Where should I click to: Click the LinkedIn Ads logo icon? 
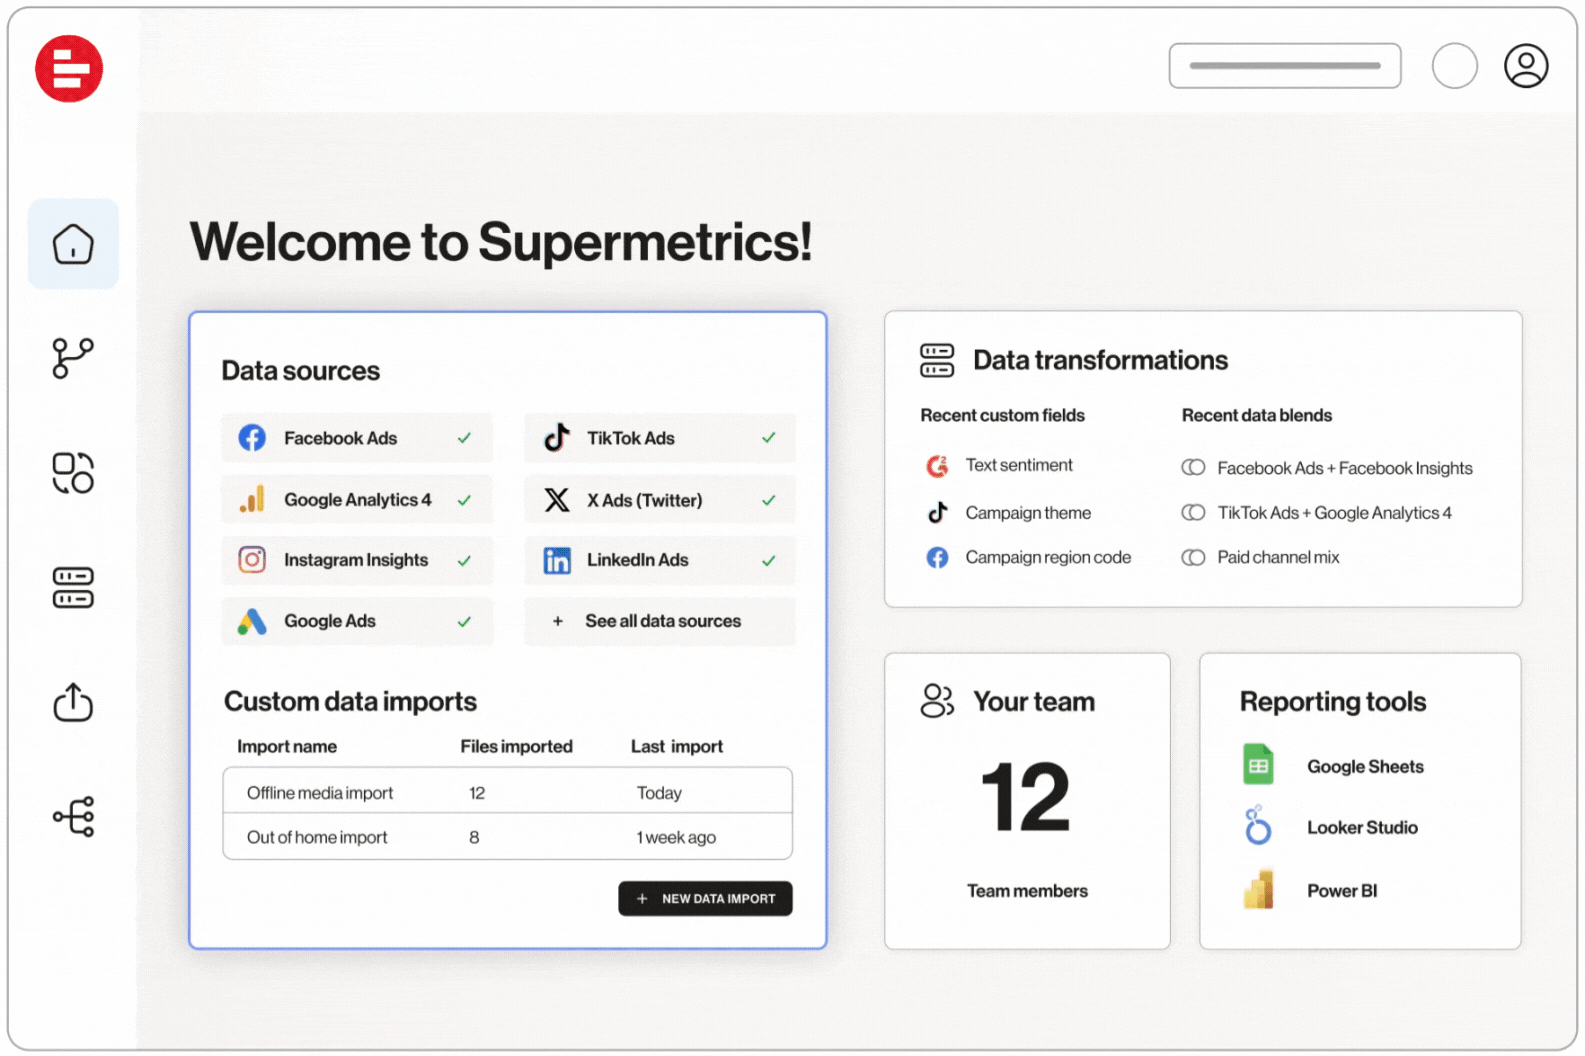(x=557, y=560)
